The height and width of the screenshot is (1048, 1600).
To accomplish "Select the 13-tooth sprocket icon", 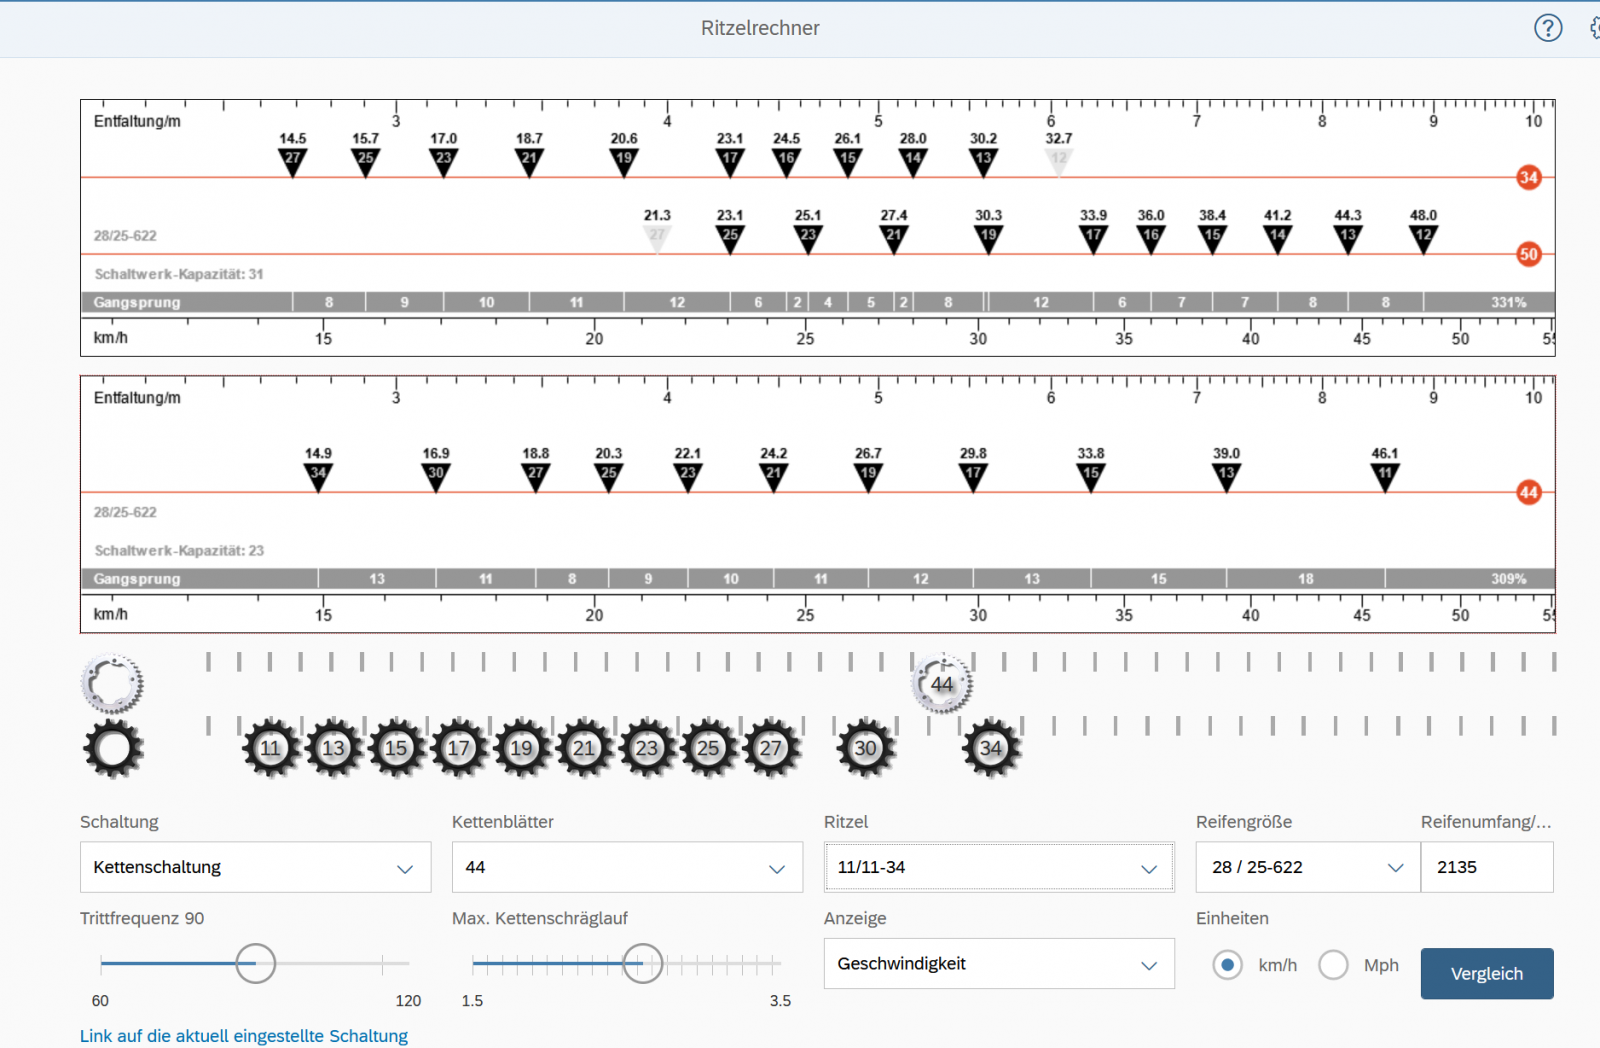I will pos(333,748).
